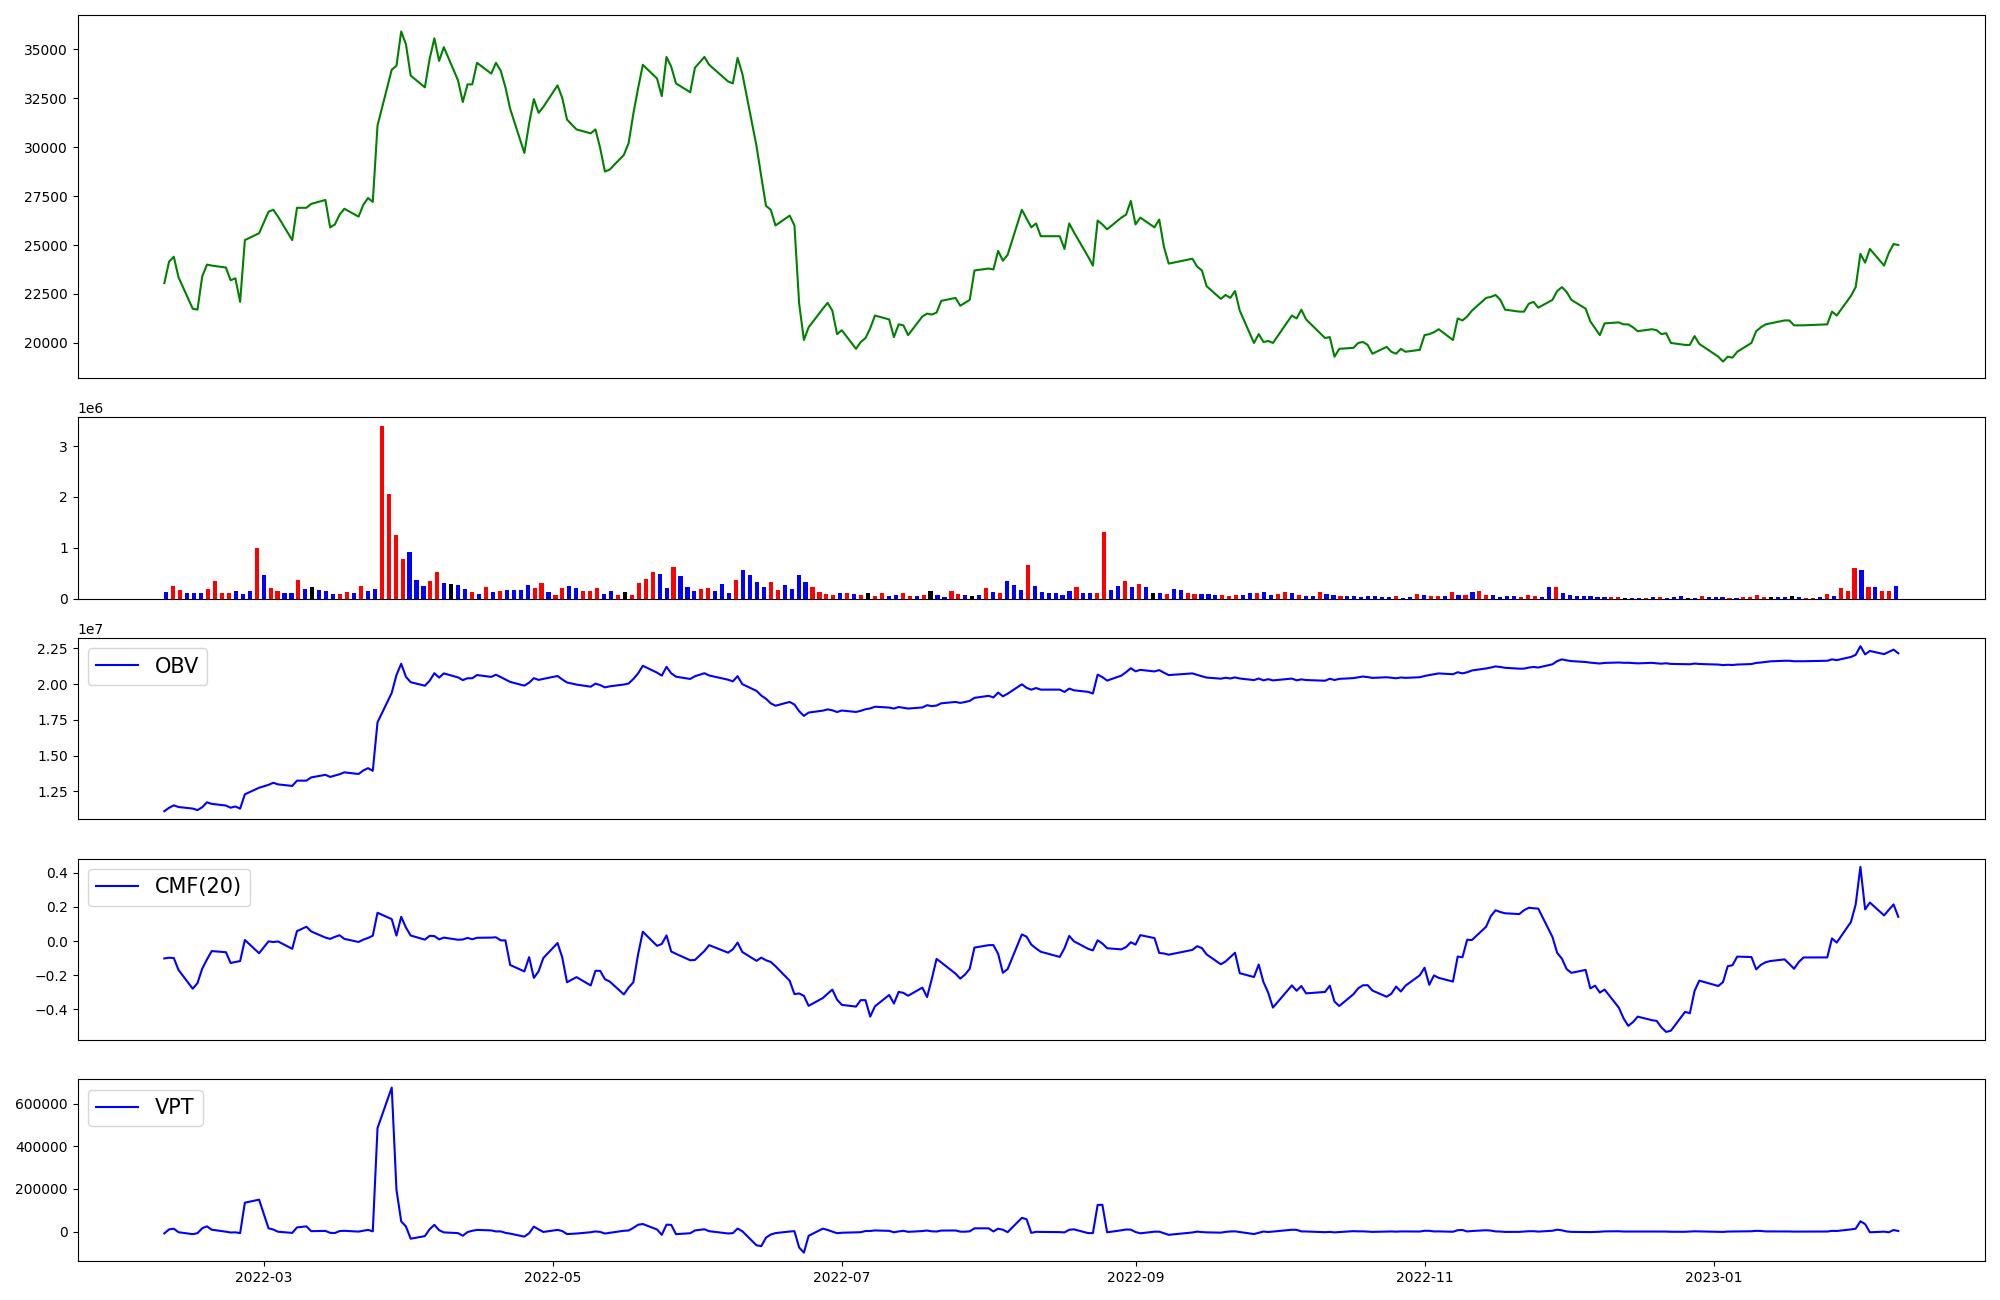Click the VPT legend label

(x=174, y=1107)
